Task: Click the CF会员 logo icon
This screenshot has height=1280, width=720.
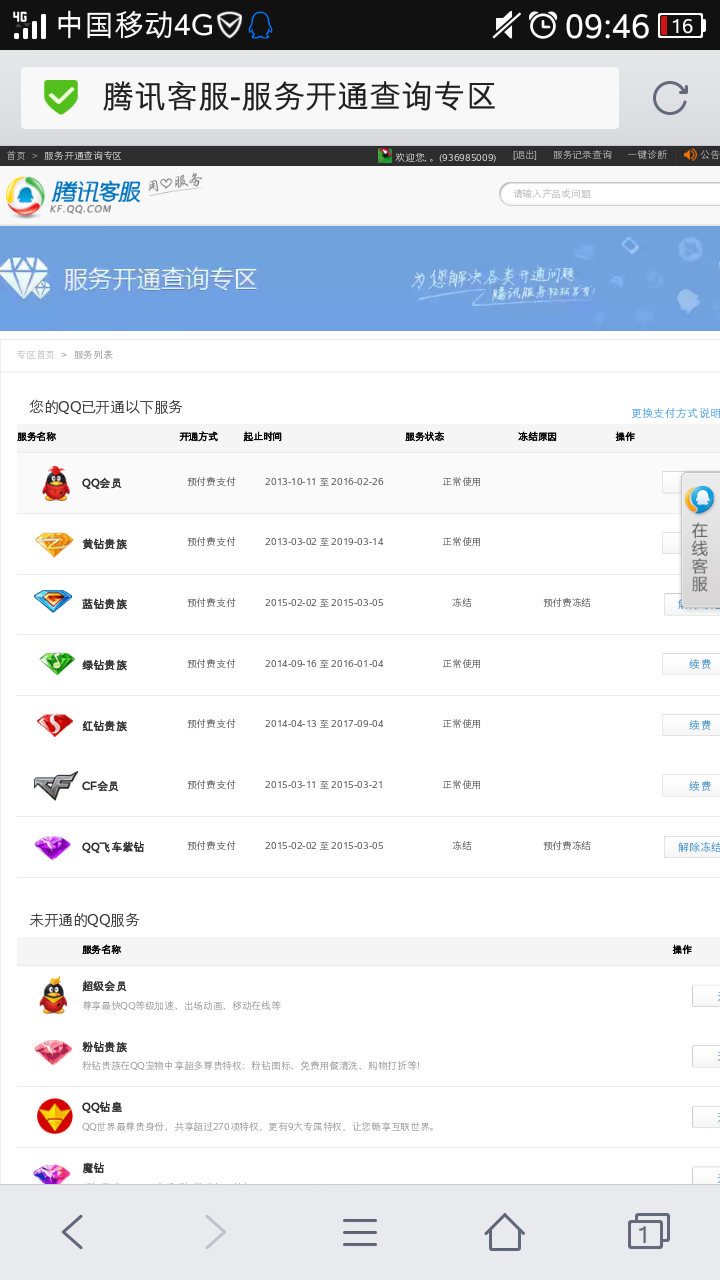Action: coord(55,785)
